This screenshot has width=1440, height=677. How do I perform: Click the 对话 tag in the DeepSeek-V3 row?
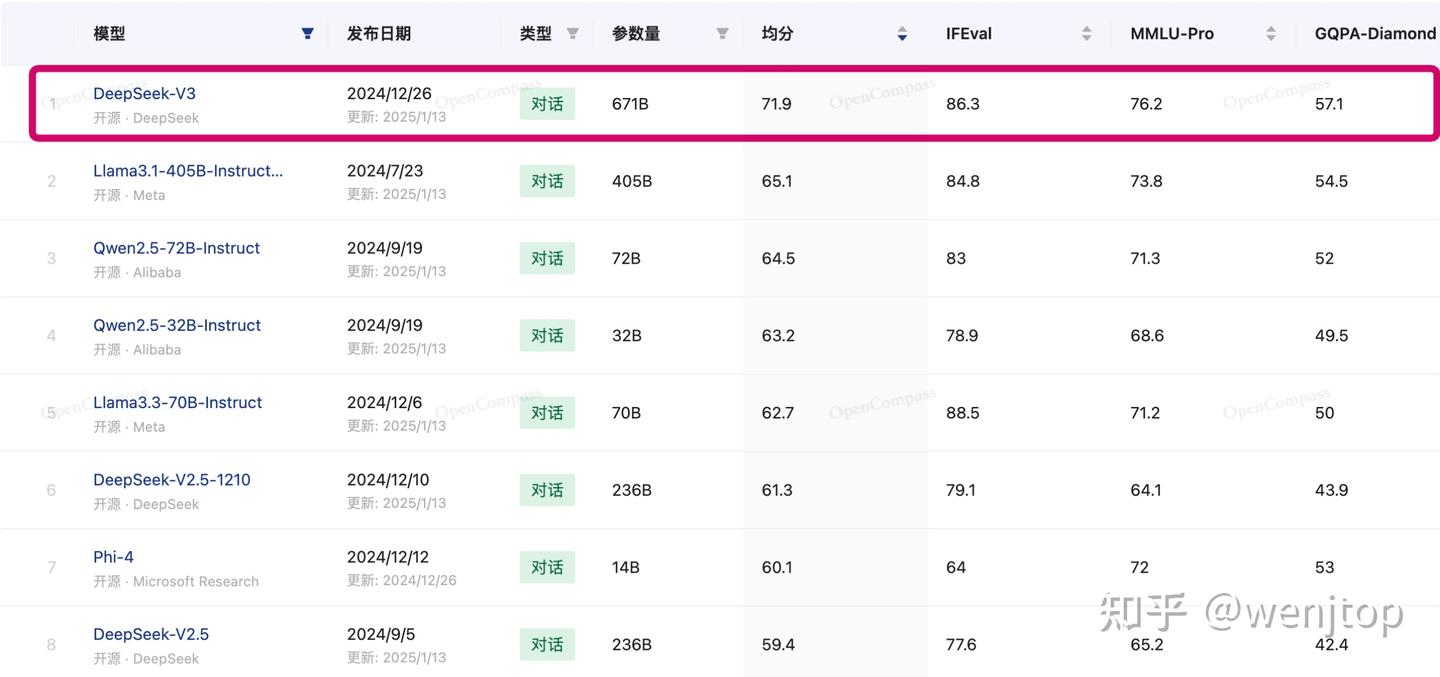(x=547, y=103)
